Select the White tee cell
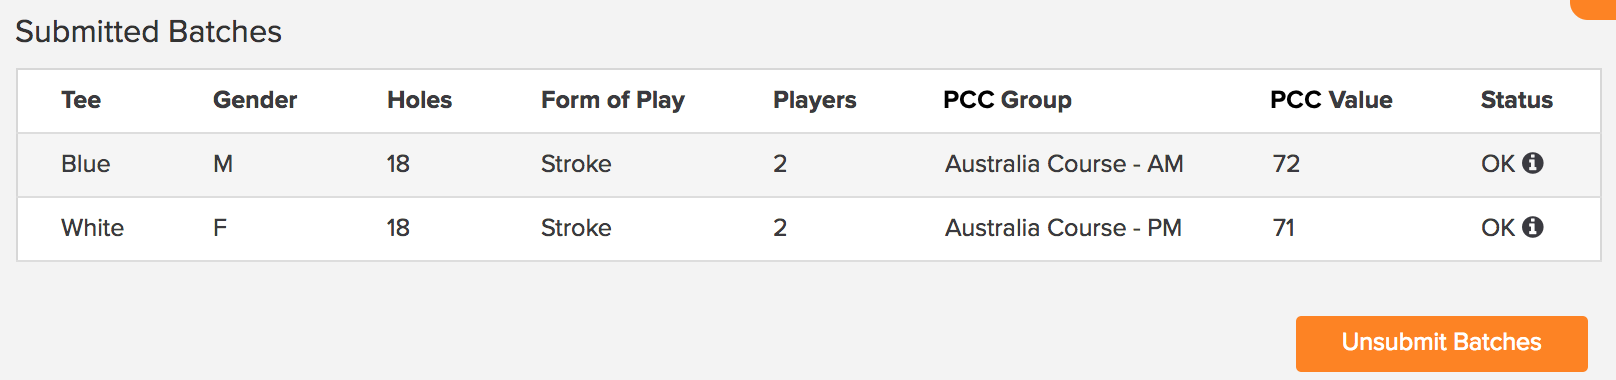Image resolution: width=1616 pixels, height=380 pixels. pyautogui.click(x=93, y=228)
